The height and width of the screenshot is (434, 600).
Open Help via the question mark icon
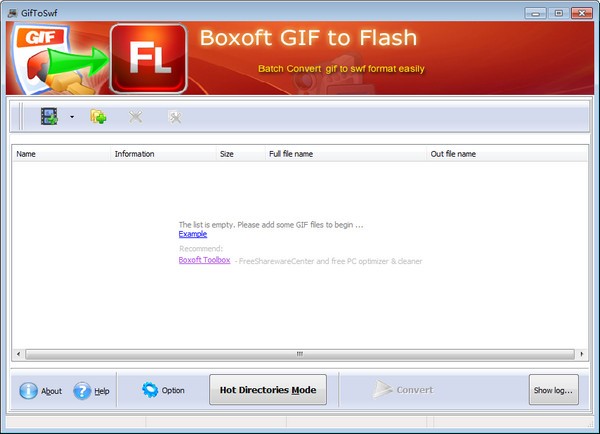tap(82, 391)
